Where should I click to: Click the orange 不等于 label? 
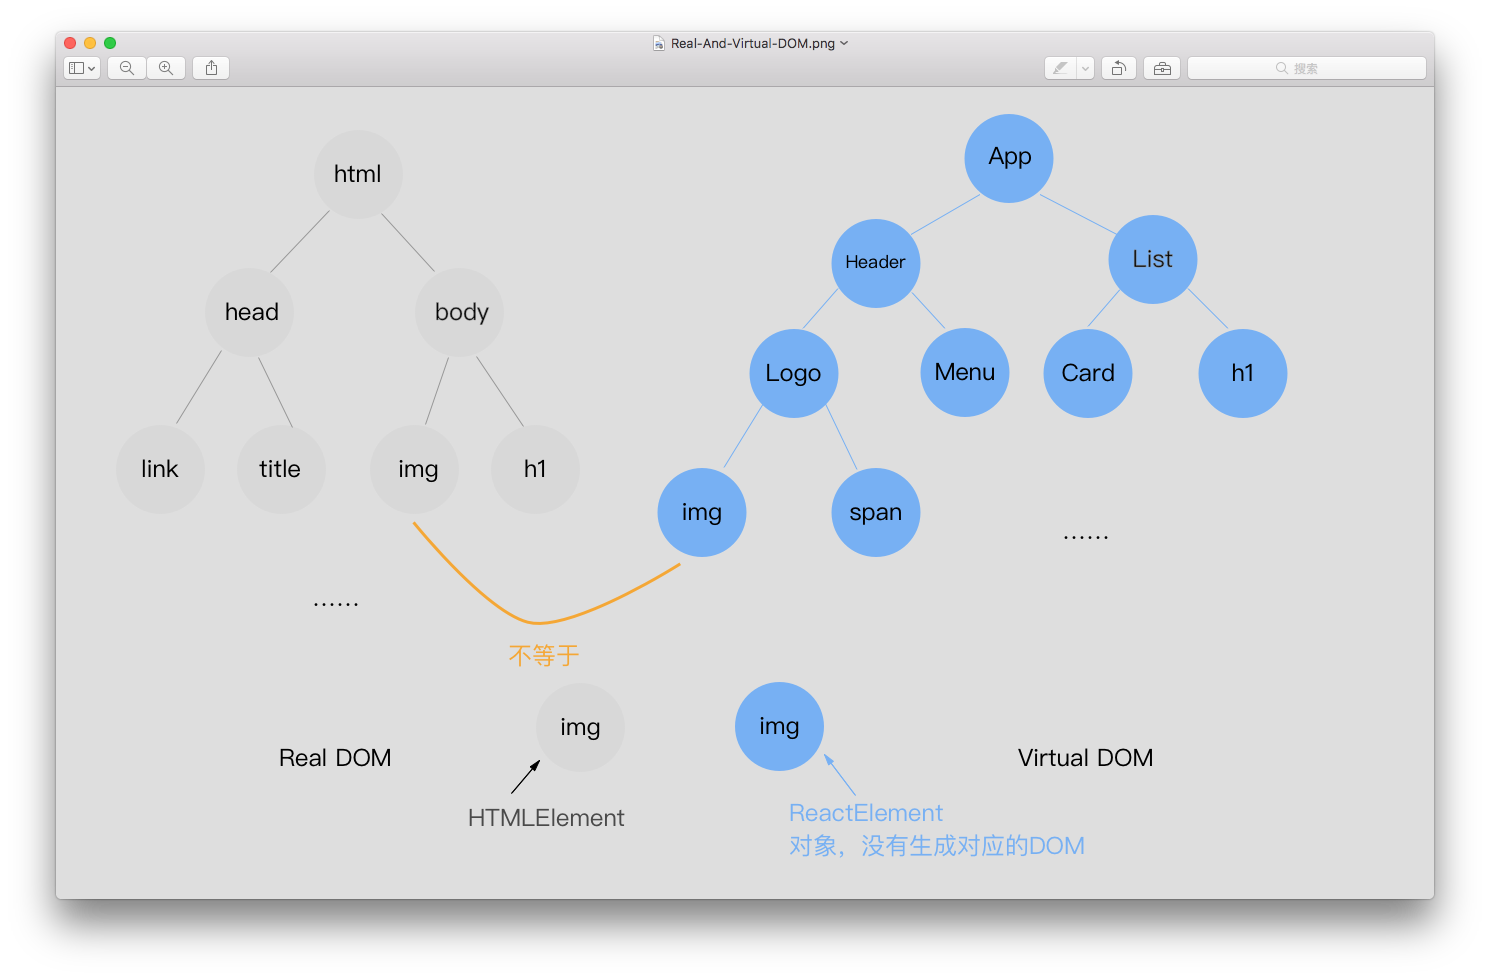pos(544,655)
